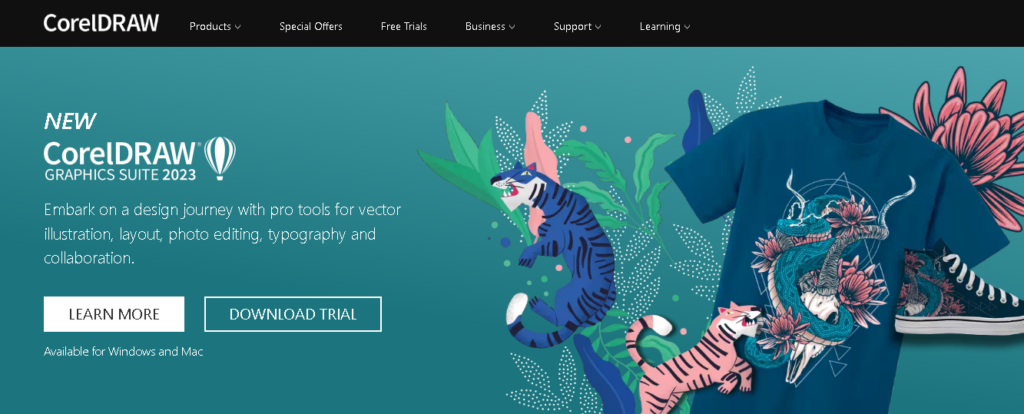Go to Free Trials

click(404, 27)
